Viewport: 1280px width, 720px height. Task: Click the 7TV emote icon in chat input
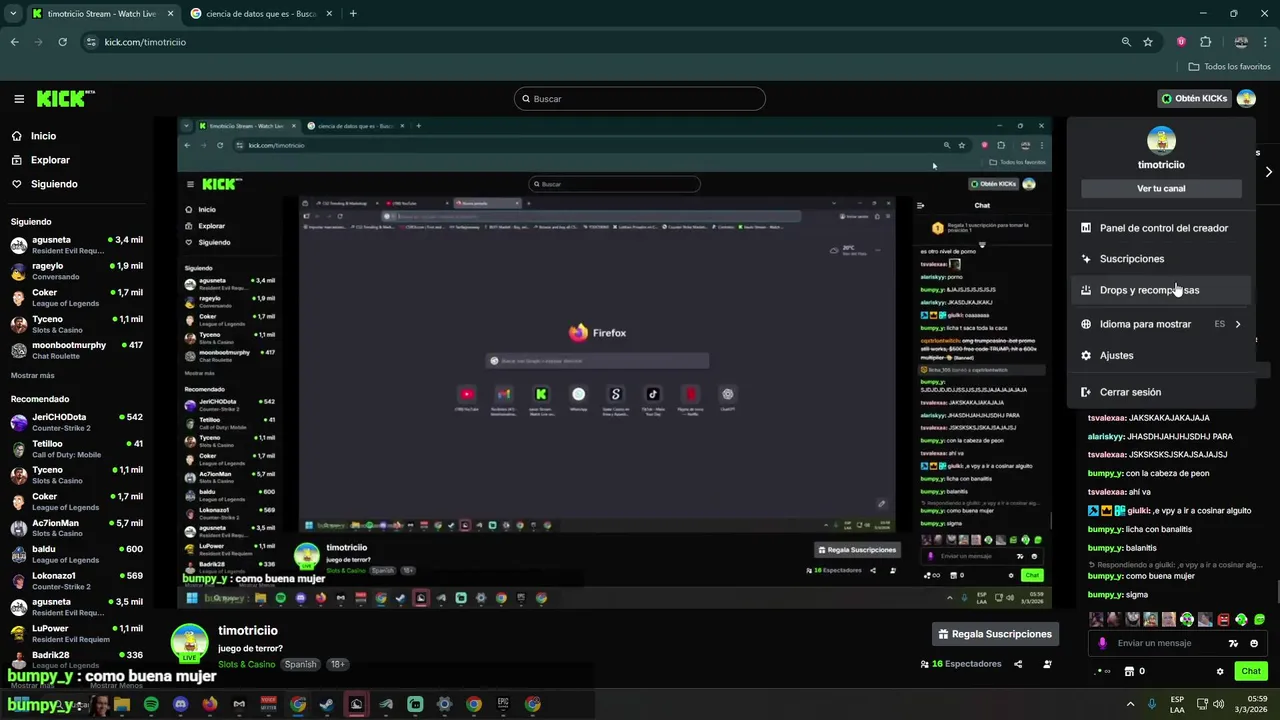1233,643
